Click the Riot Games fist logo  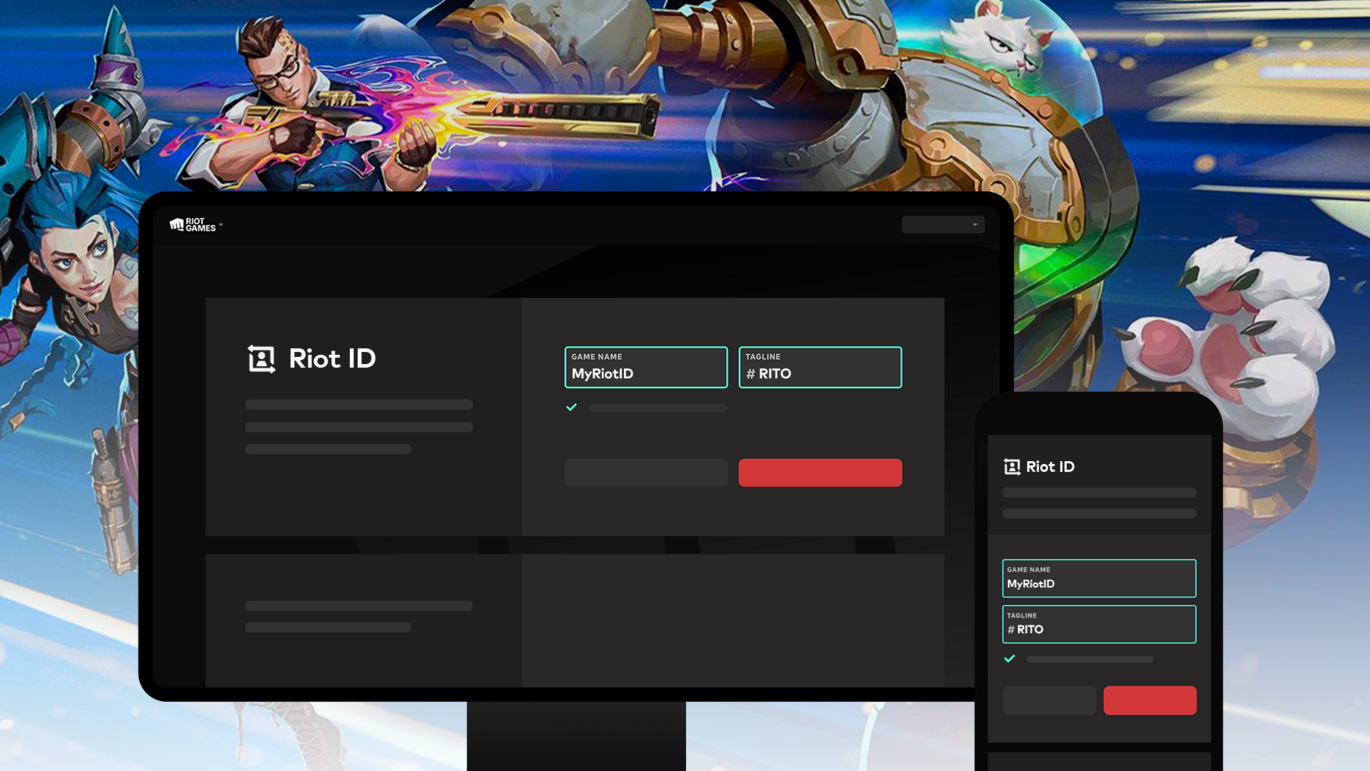175,224
